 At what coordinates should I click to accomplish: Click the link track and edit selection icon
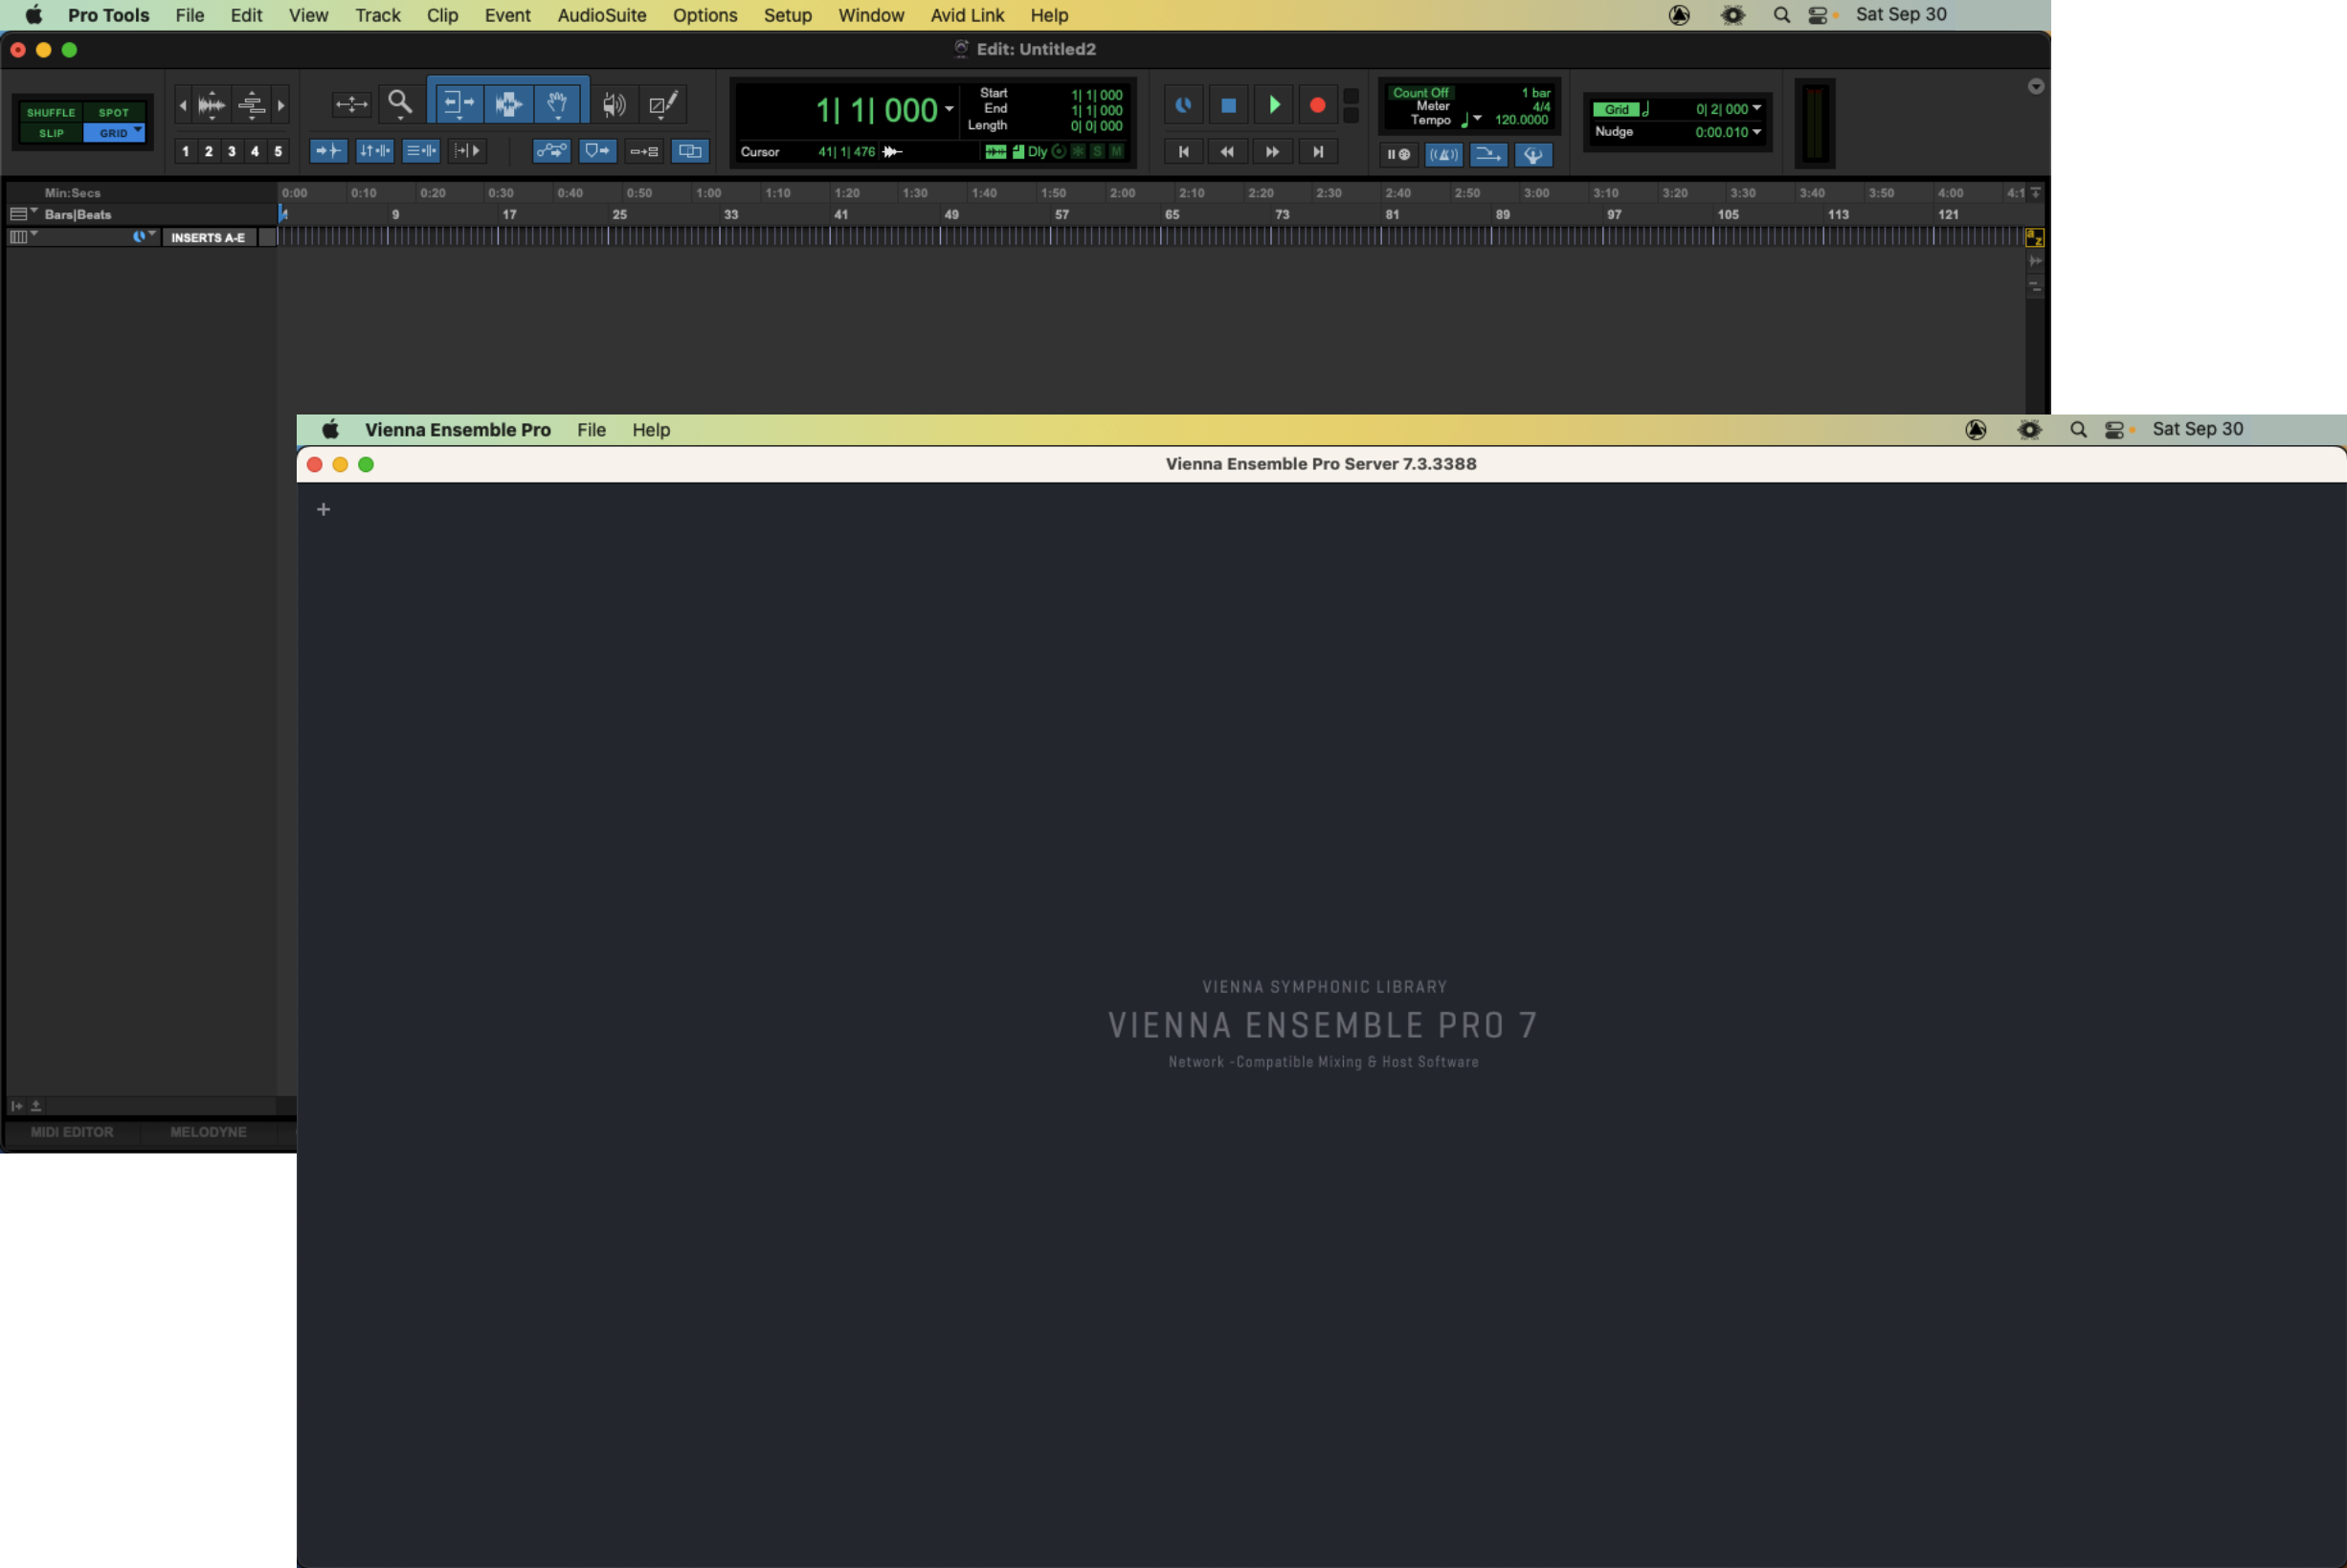[421, 151]
